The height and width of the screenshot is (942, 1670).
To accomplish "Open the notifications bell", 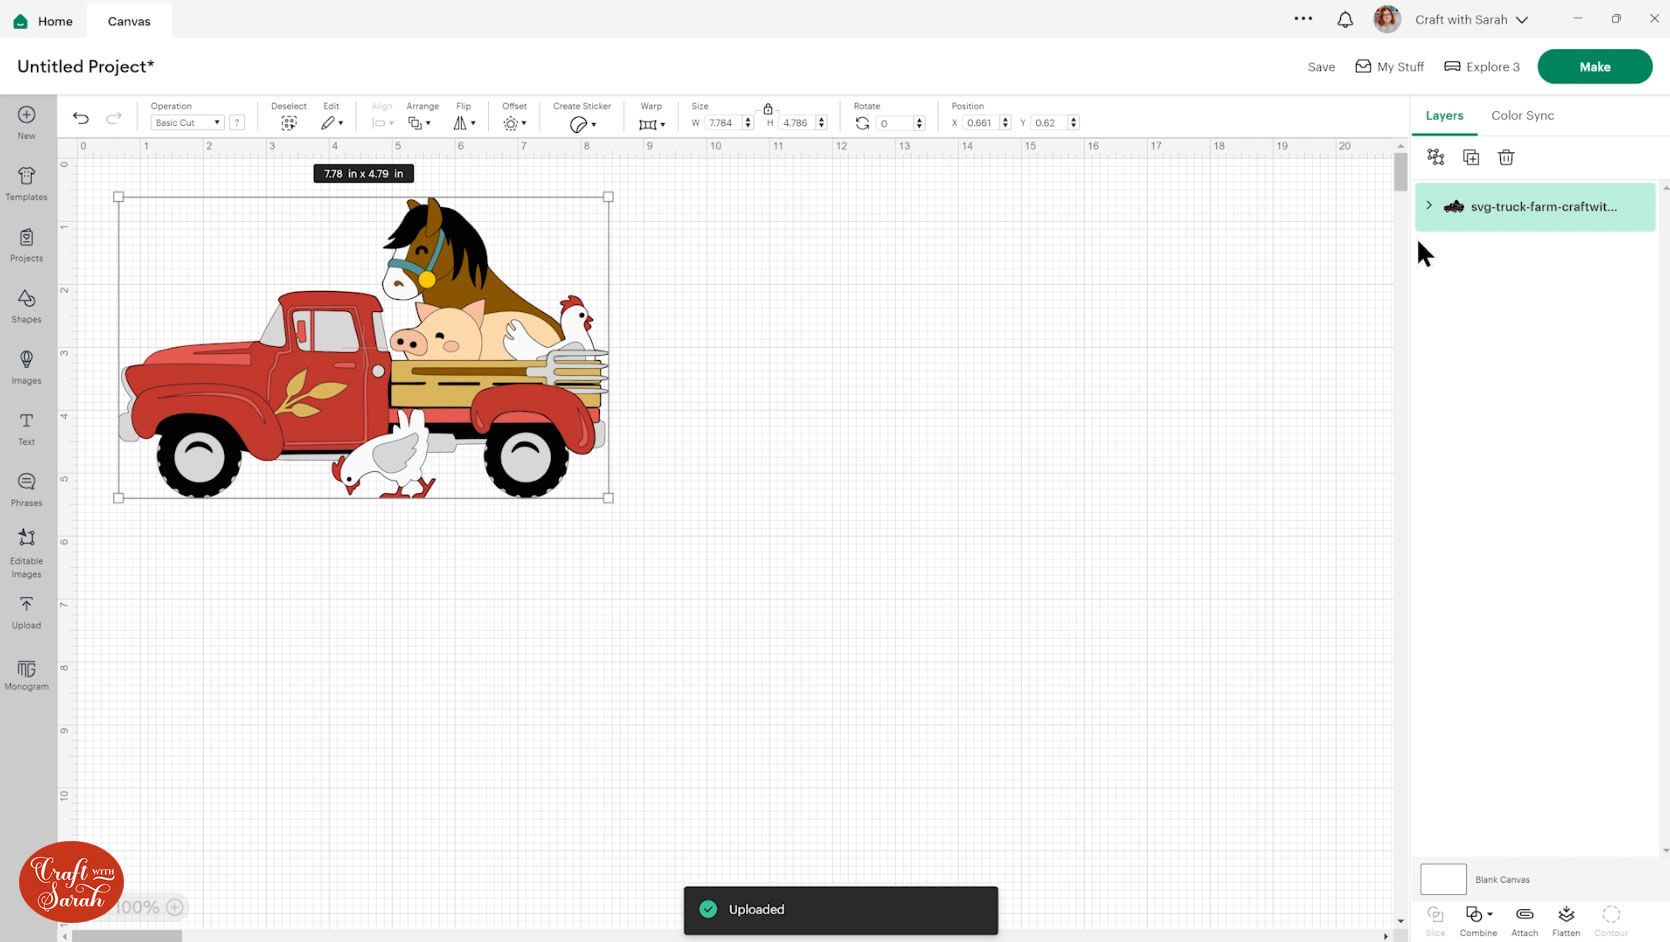I will click(x=1345, y=19).
